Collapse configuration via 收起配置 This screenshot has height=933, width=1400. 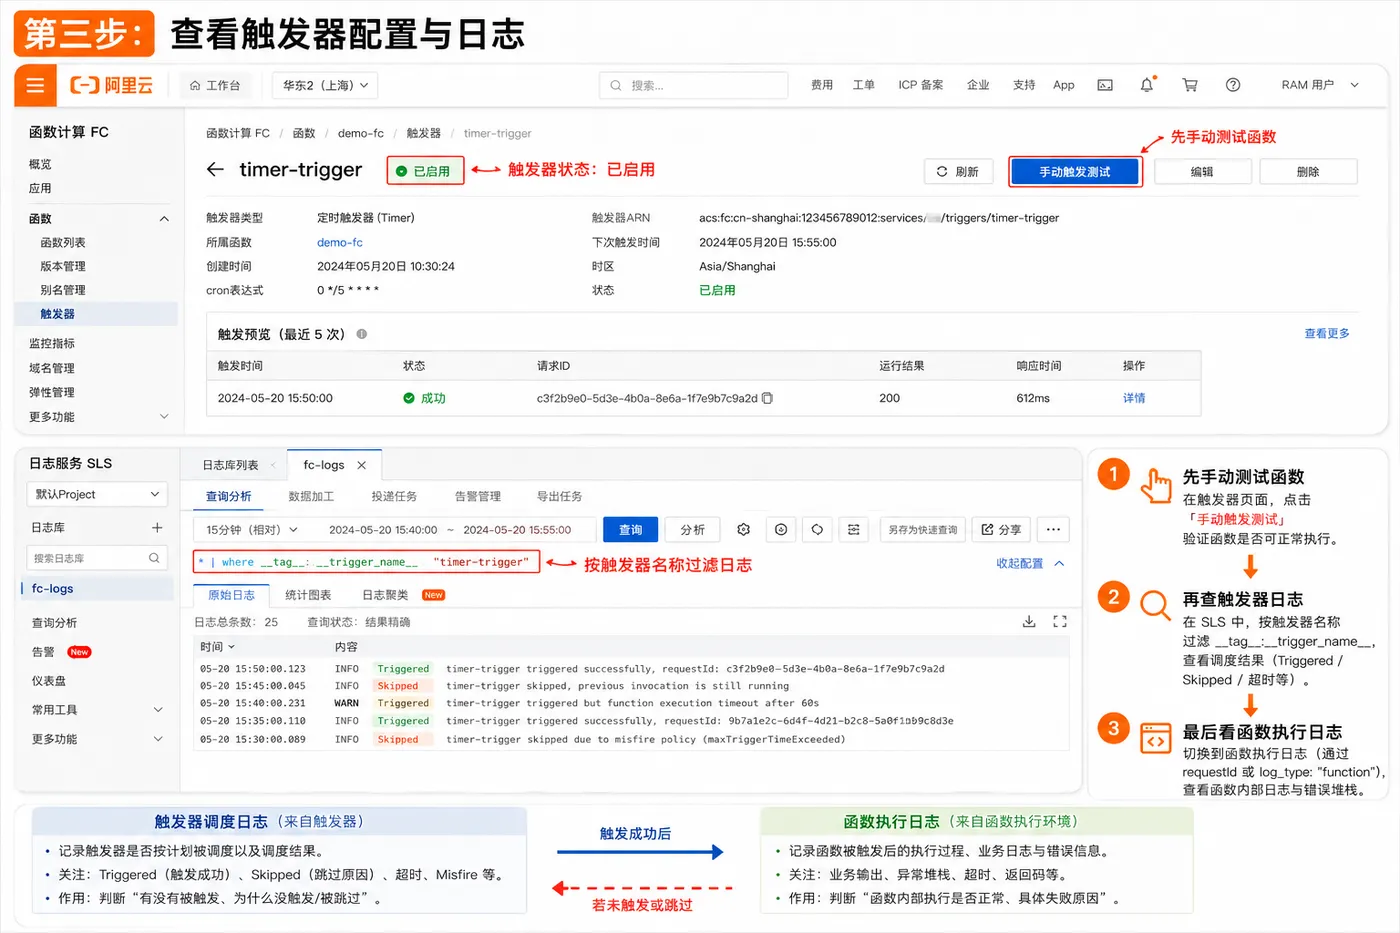[1030, 564]
